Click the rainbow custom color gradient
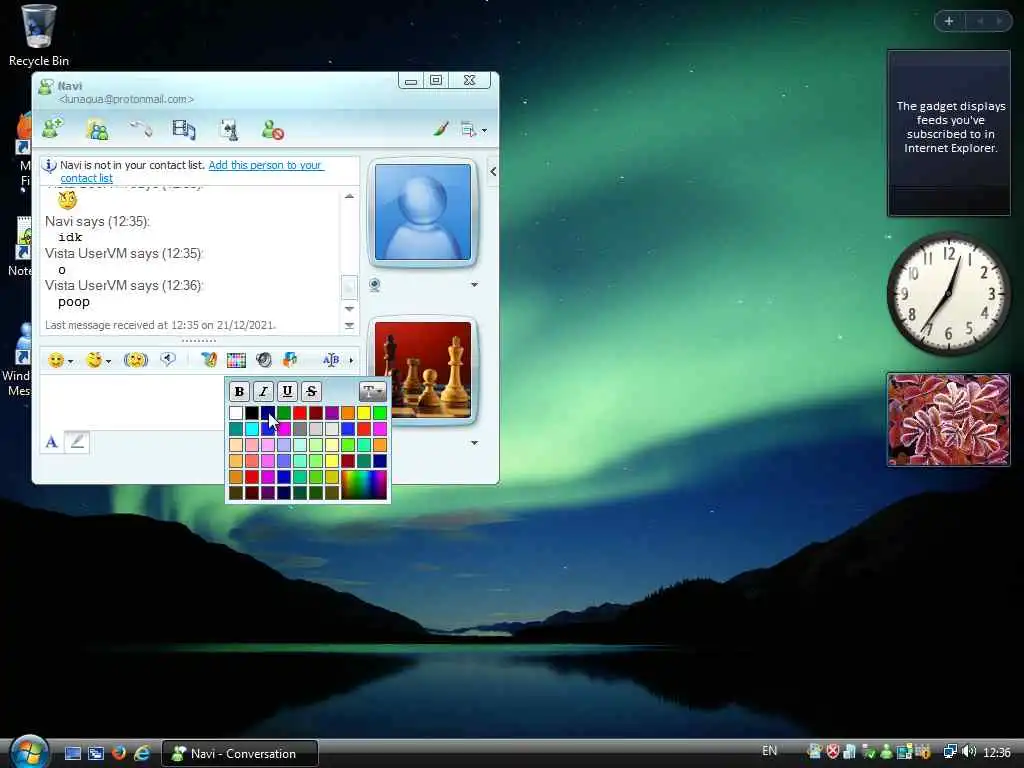This screenshot has height=768, width=1024. click(364, 484)
